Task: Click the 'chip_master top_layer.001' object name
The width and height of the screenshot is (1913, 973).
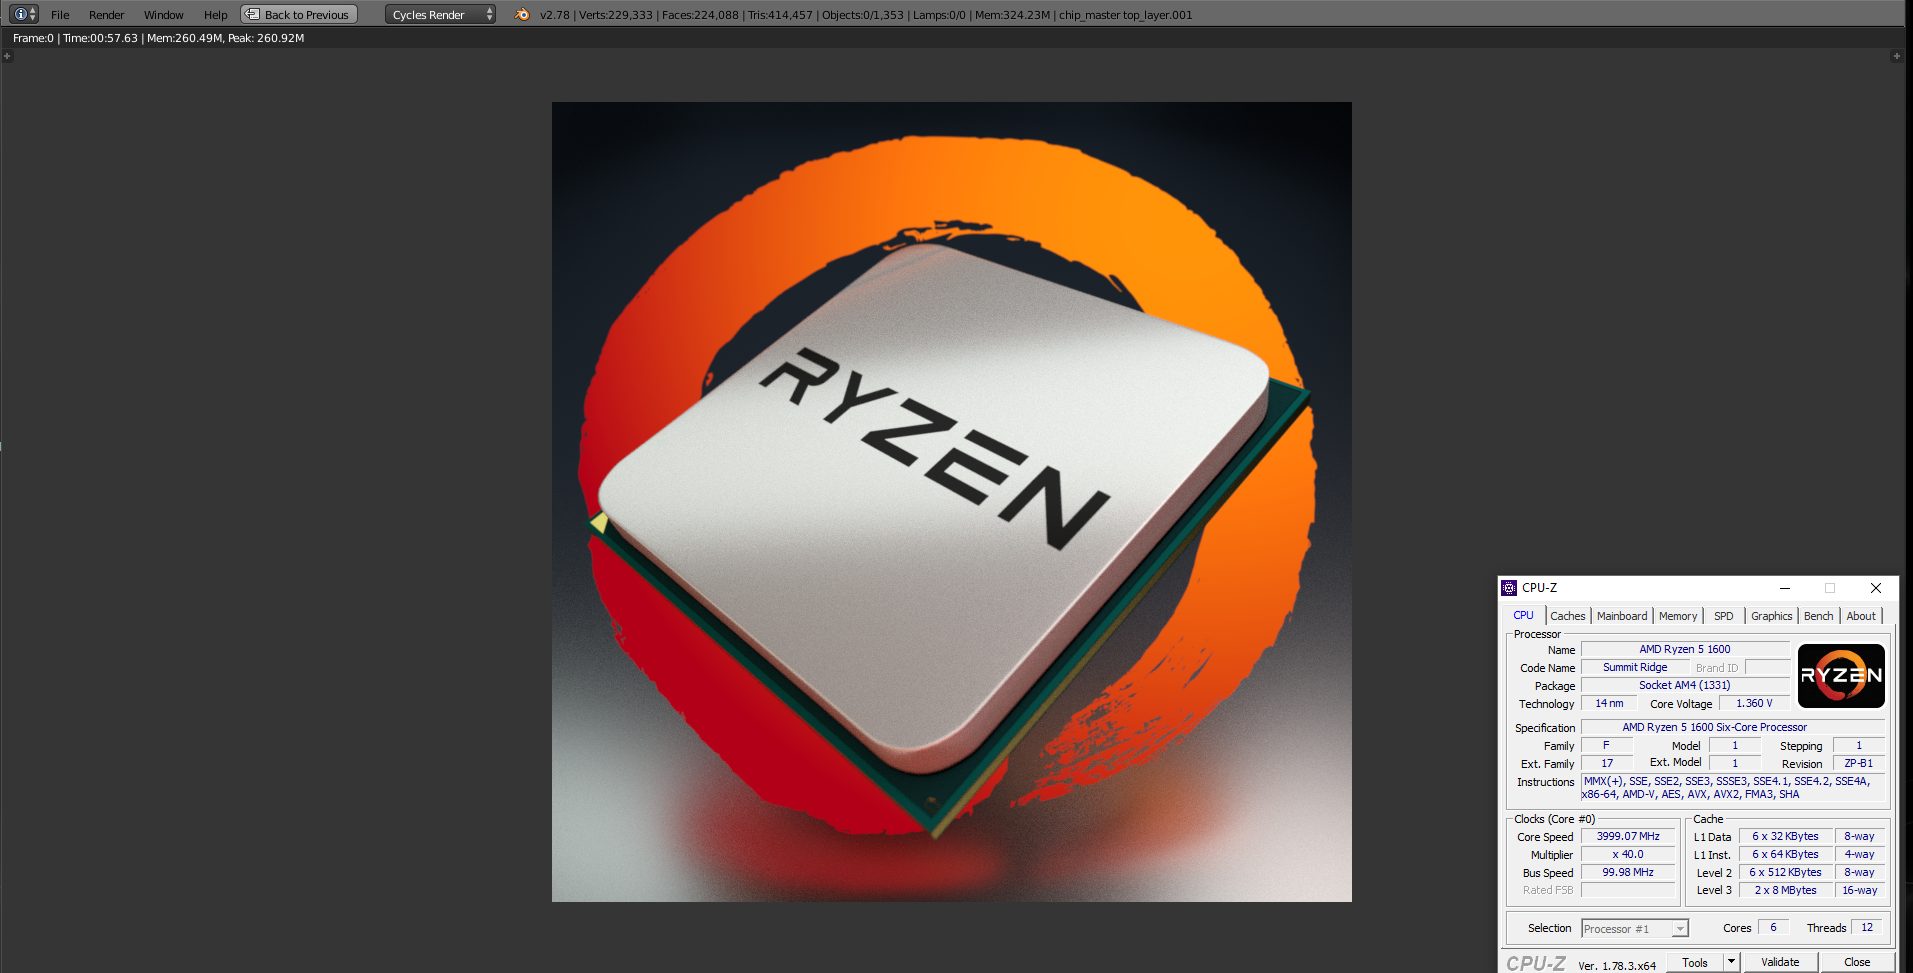Action: coord(1126,15)
